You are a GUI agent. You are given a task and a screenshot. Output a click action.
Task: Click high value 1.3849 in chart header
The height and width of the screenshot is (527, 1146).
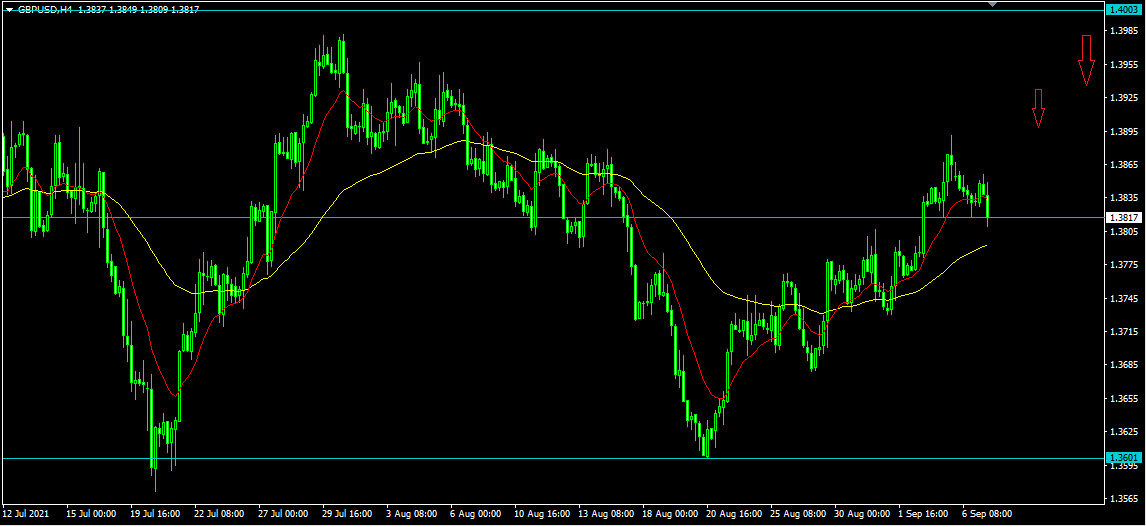(x=123, y=9)
